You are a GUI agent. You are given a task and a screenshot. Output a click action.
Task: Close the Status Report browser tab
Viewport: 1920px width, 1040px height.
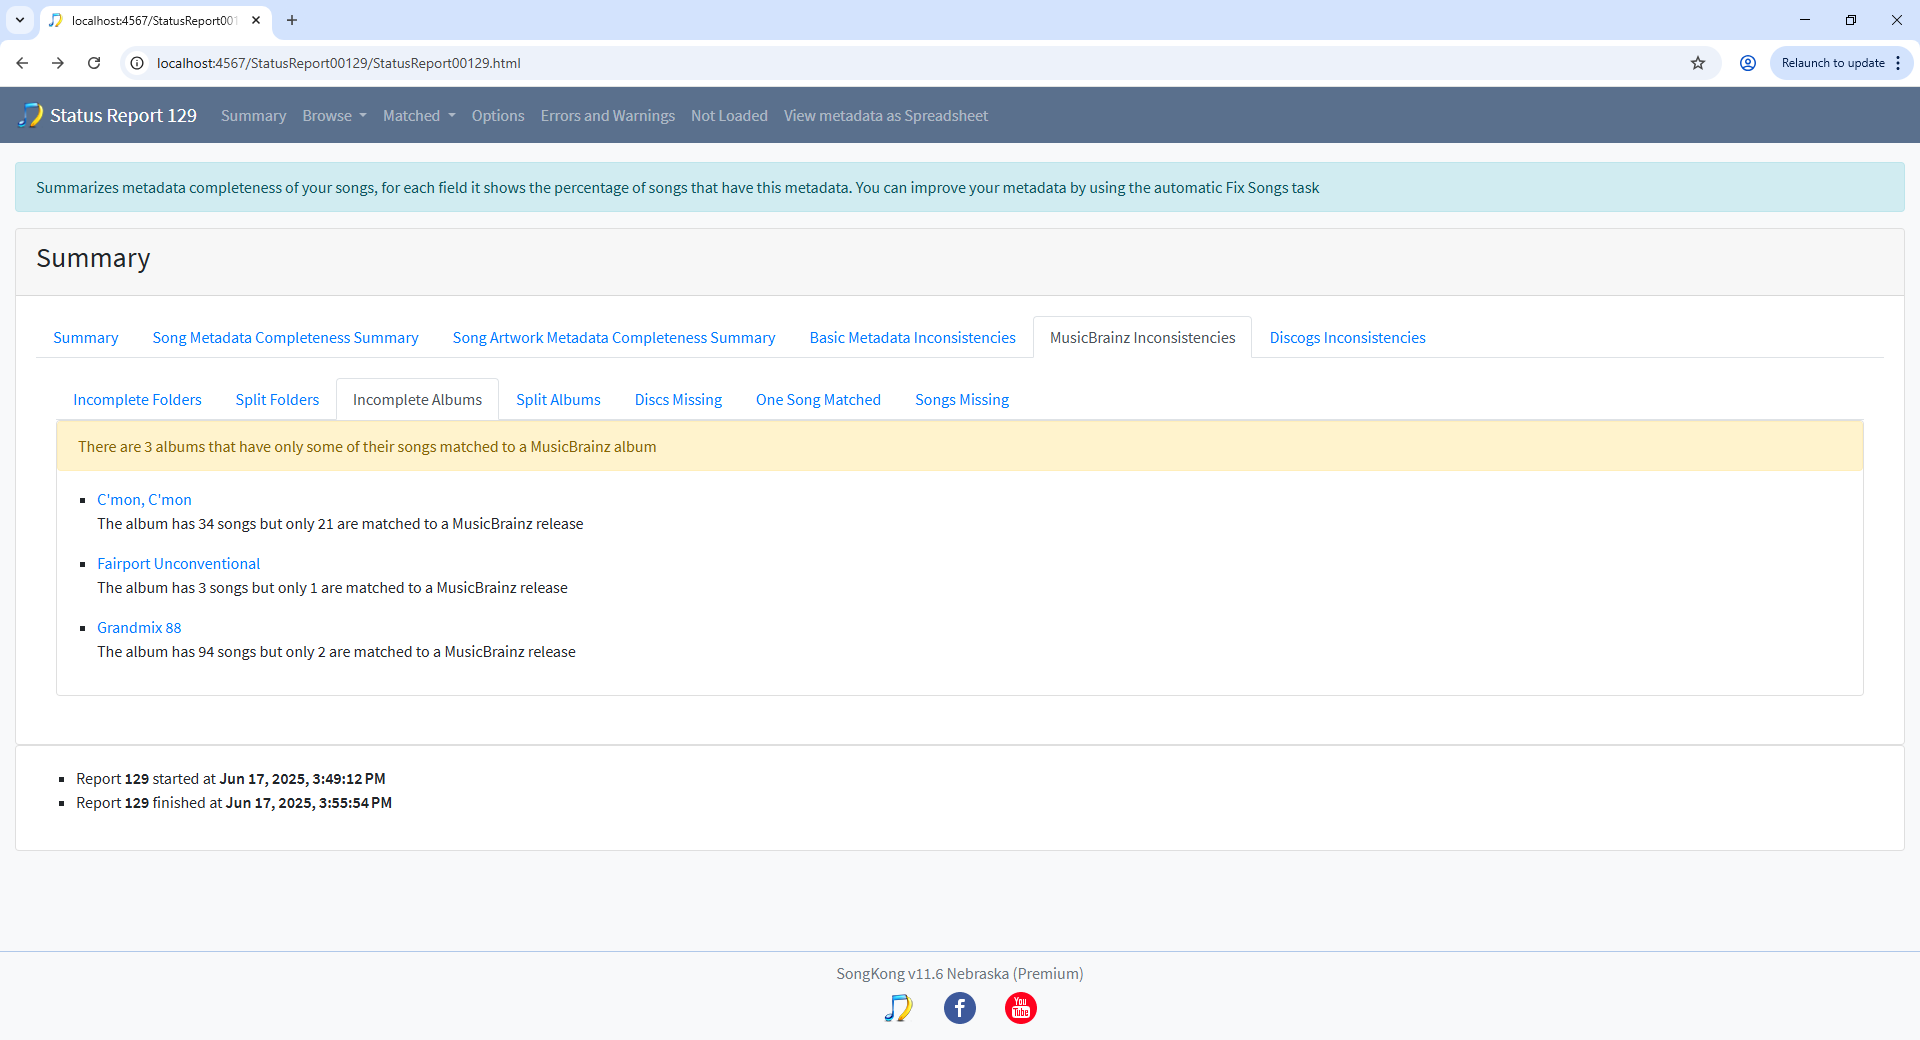point(256,20)
